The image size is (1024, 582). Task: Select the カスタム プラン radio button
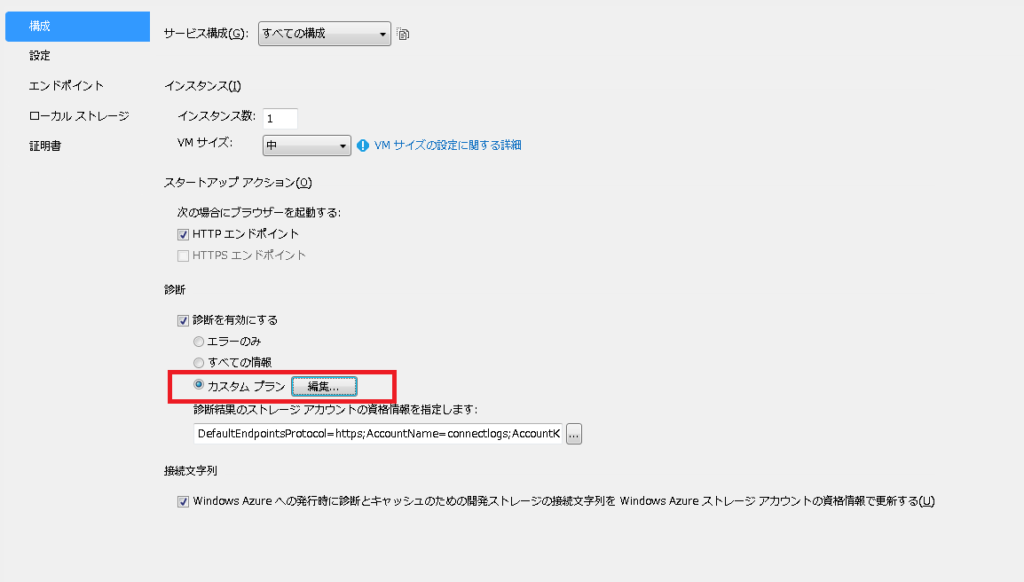(199, 385)
